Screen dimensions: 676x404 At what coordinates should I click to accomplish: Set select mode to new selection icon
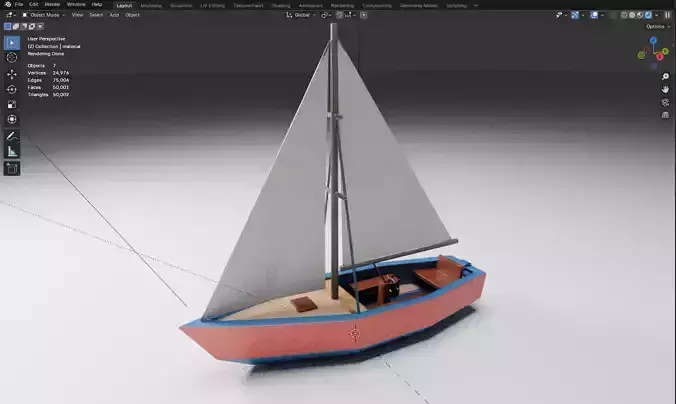point(7,26)
